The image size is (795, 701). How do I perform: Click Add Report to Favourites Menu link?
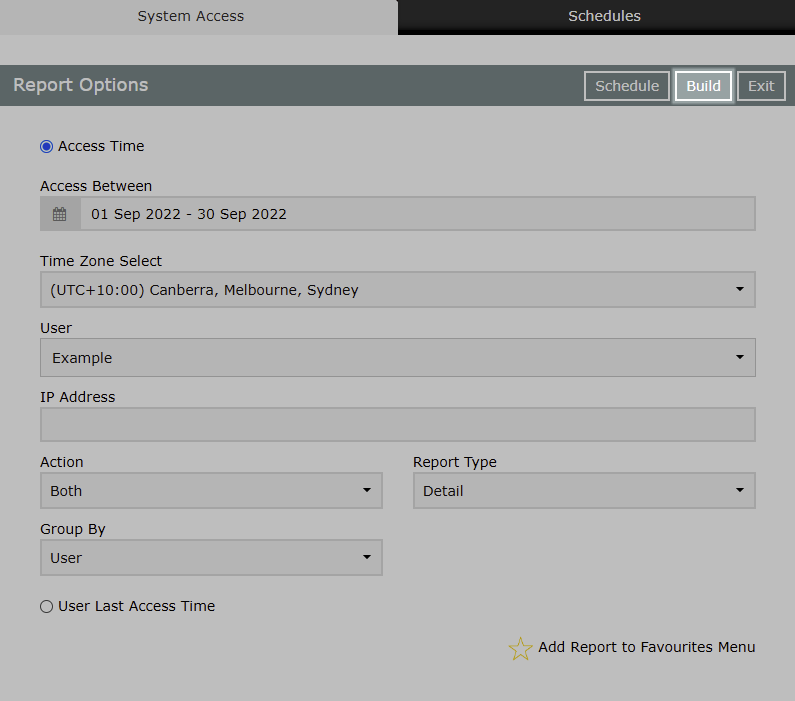(646, 647)
